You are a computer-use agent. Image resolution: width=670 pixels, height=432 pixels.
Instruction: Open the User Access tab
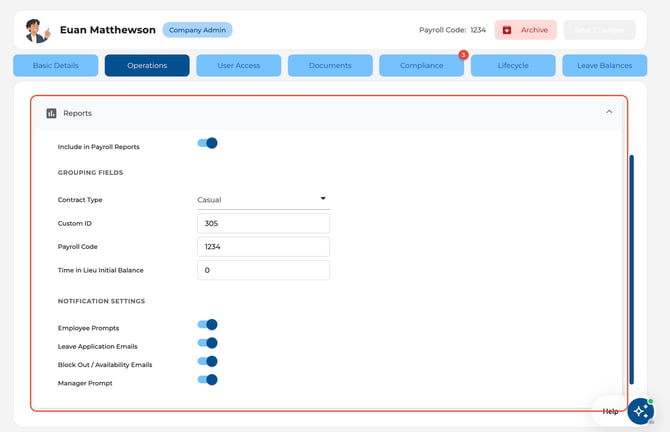point(238,65)
